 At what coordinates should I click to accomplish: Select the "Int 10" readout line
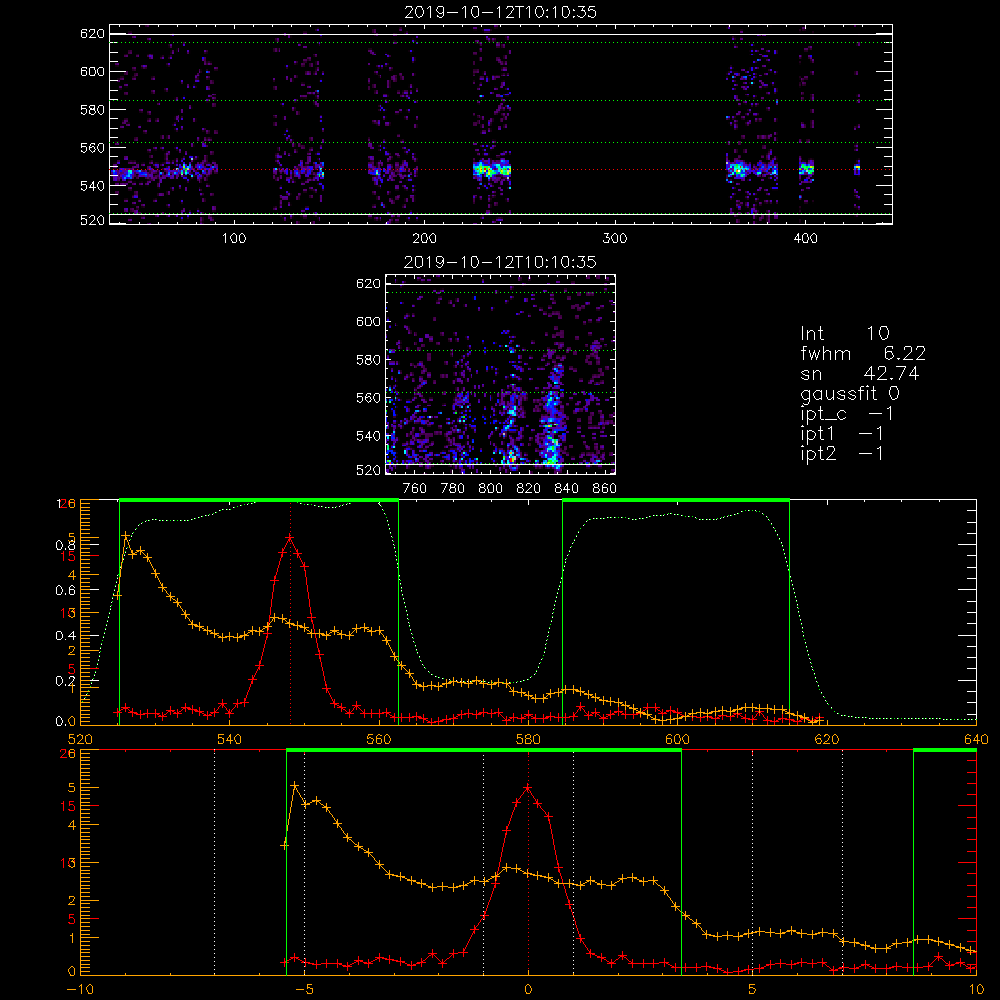coord(844,334)
